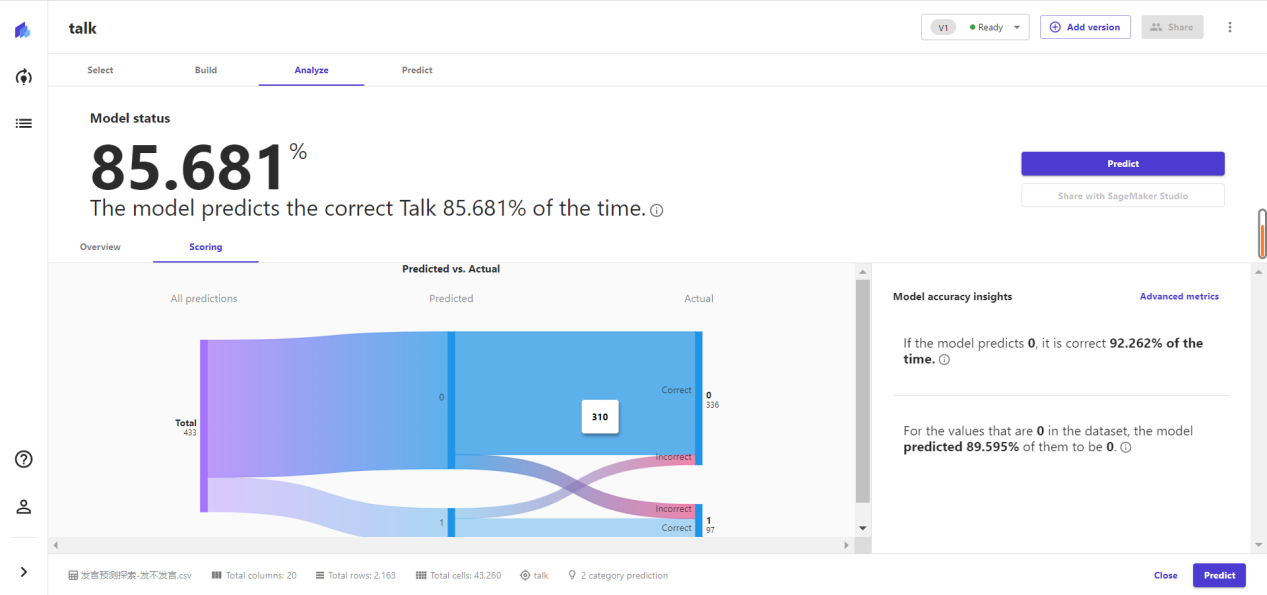The image size is (1267, 595).
Task: Open the user account icon
Action: point(23,506)
